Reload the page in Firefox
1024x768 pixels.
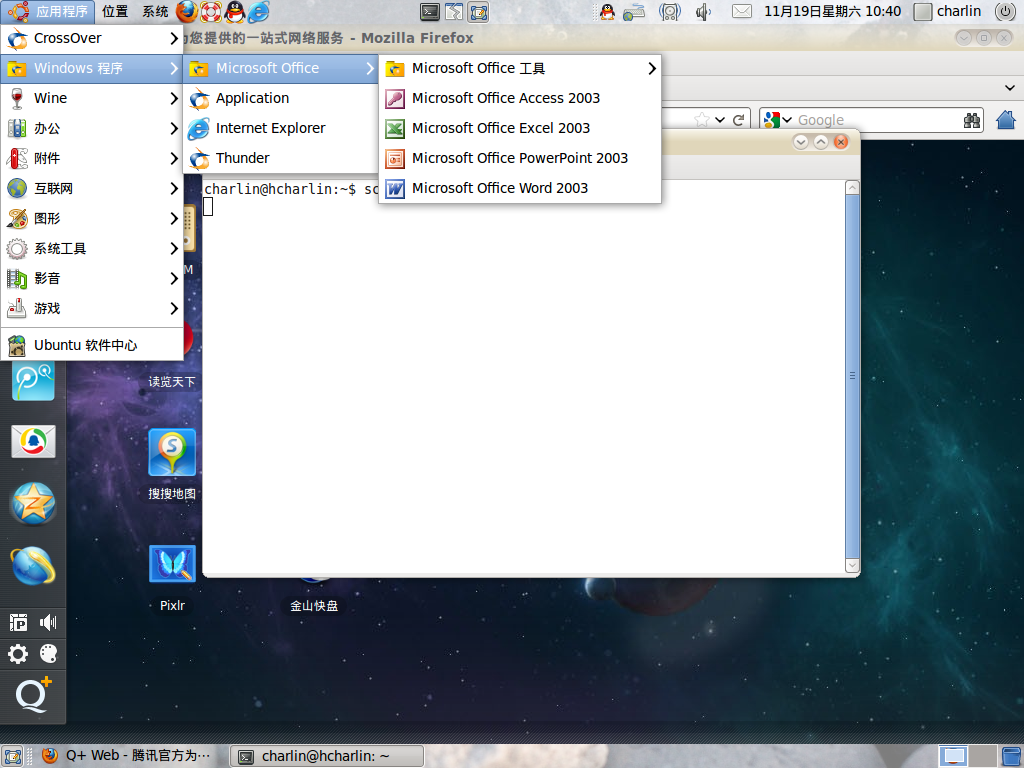pos(739,120)
